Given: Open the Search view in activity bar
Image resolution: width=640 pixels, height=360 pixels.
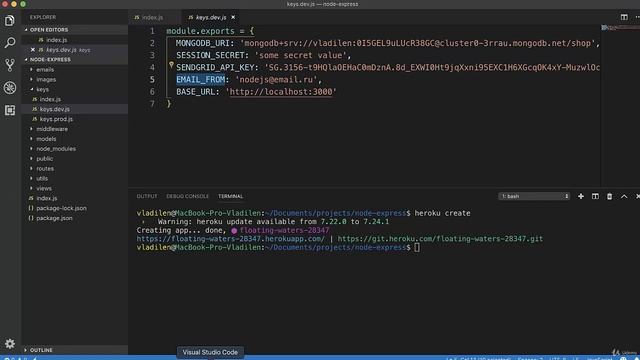Looking at the screenshot, I should [x=10, y=42].
